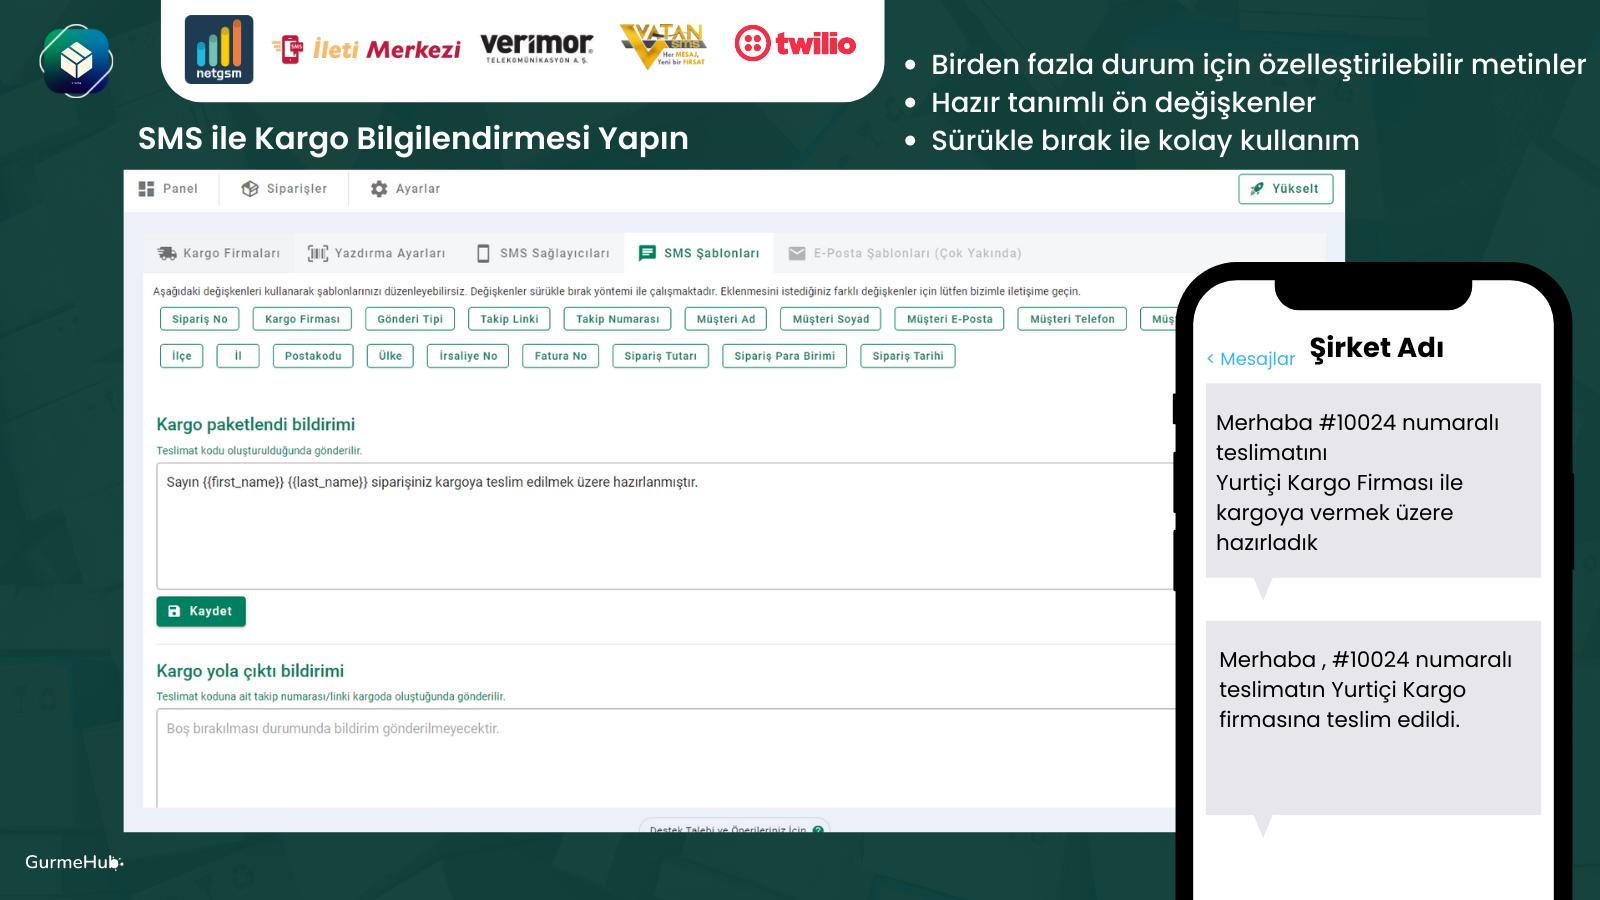This screenshot has height=900, width=1600.
Task: Click the Müşteri Ad variable chip
Action: (x=726, y=319)
